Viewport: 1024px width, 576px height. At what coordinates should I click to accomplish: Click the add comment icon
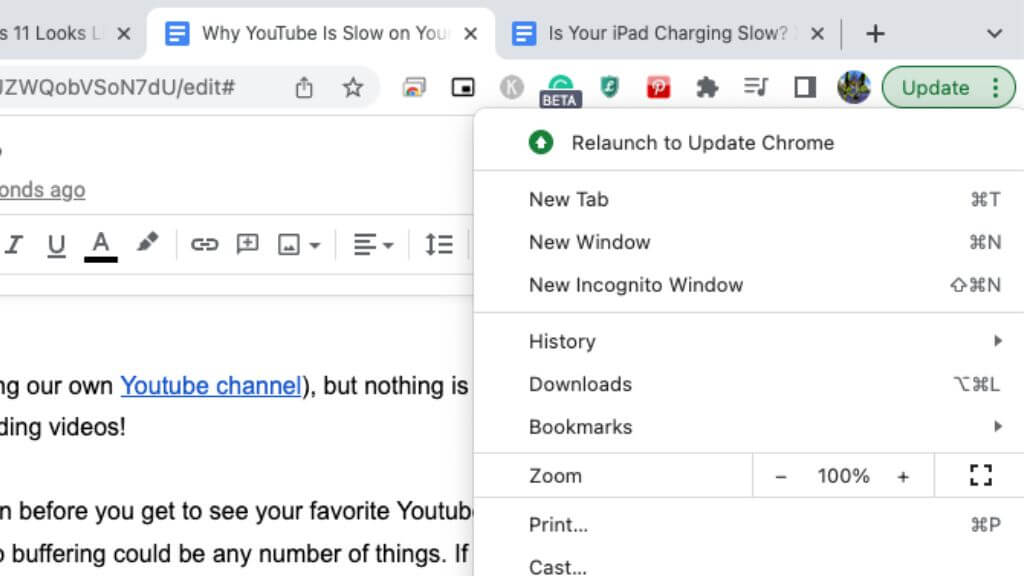pyautogui.click(x=248, y=244)
